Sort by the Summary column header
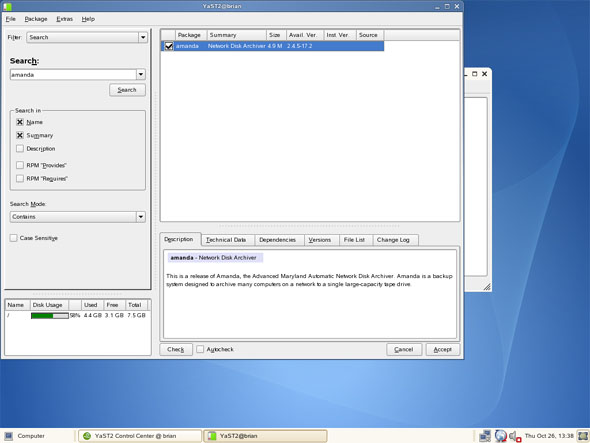 [x=236, y=35]
